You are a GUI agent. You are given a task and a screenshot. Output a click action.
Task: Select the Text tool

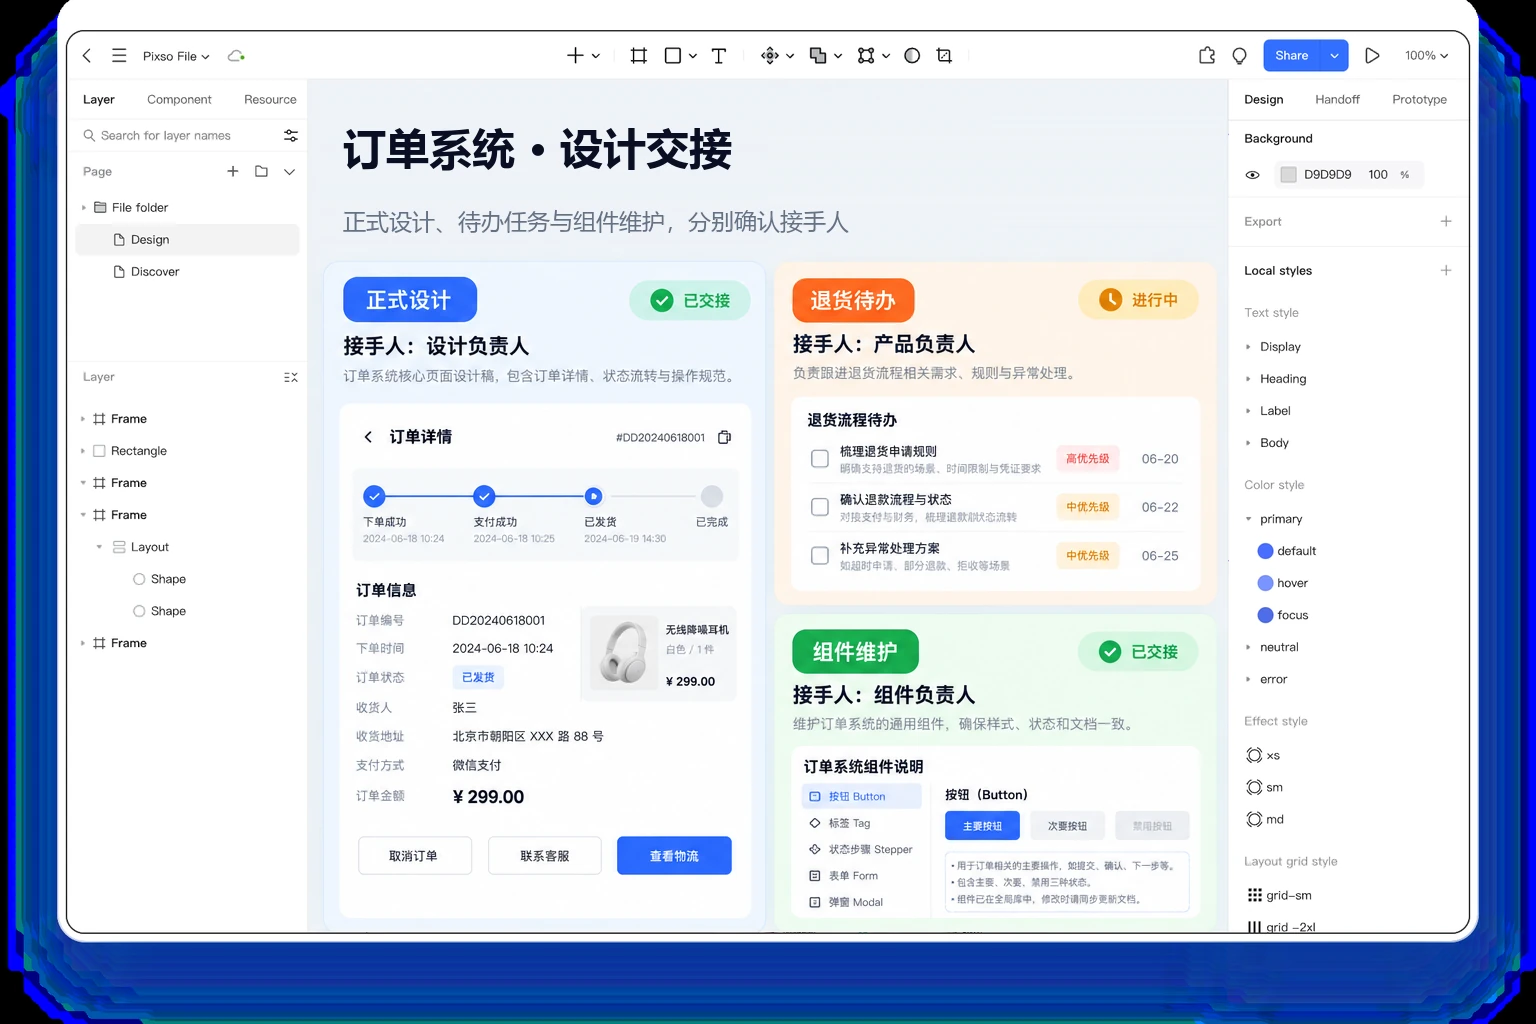718,56
